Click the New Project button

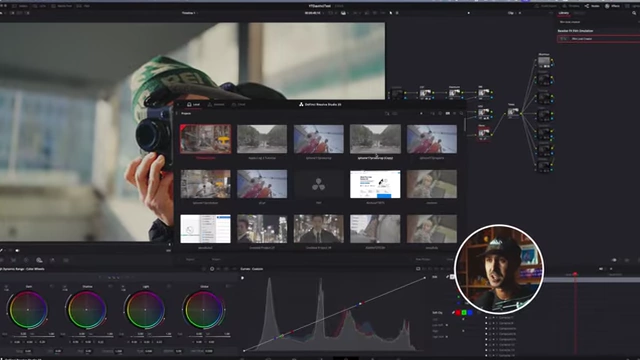pos(423,259)
